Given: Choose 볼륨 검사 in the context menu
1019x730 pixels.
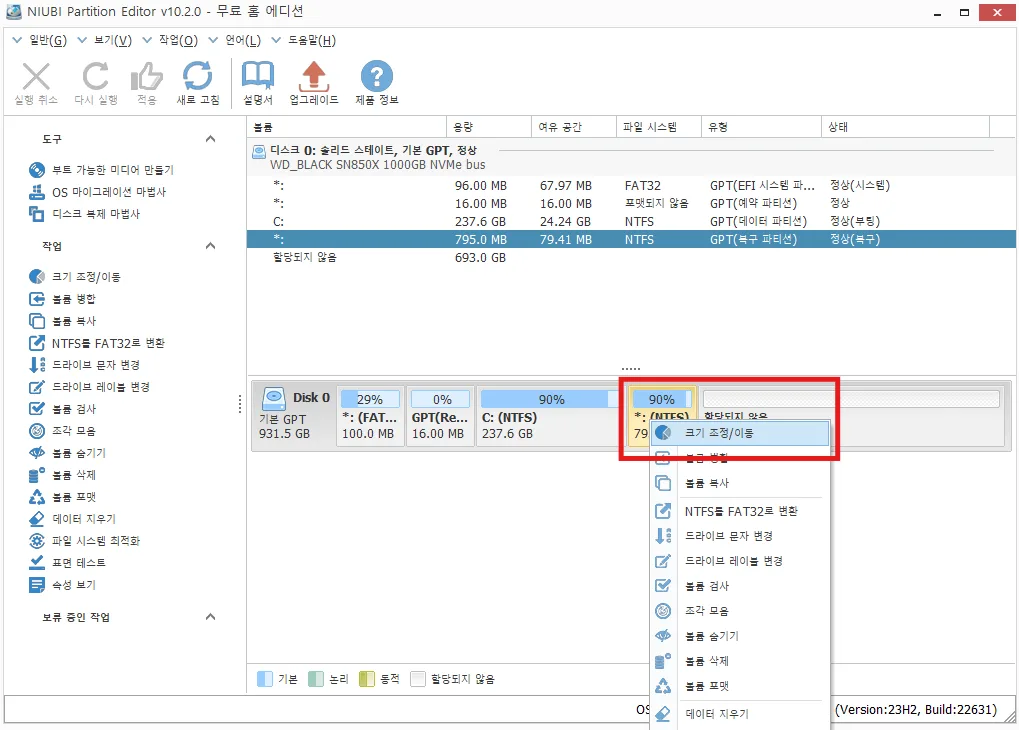Looking at the screenshot, I should click(x=740, y=586).
